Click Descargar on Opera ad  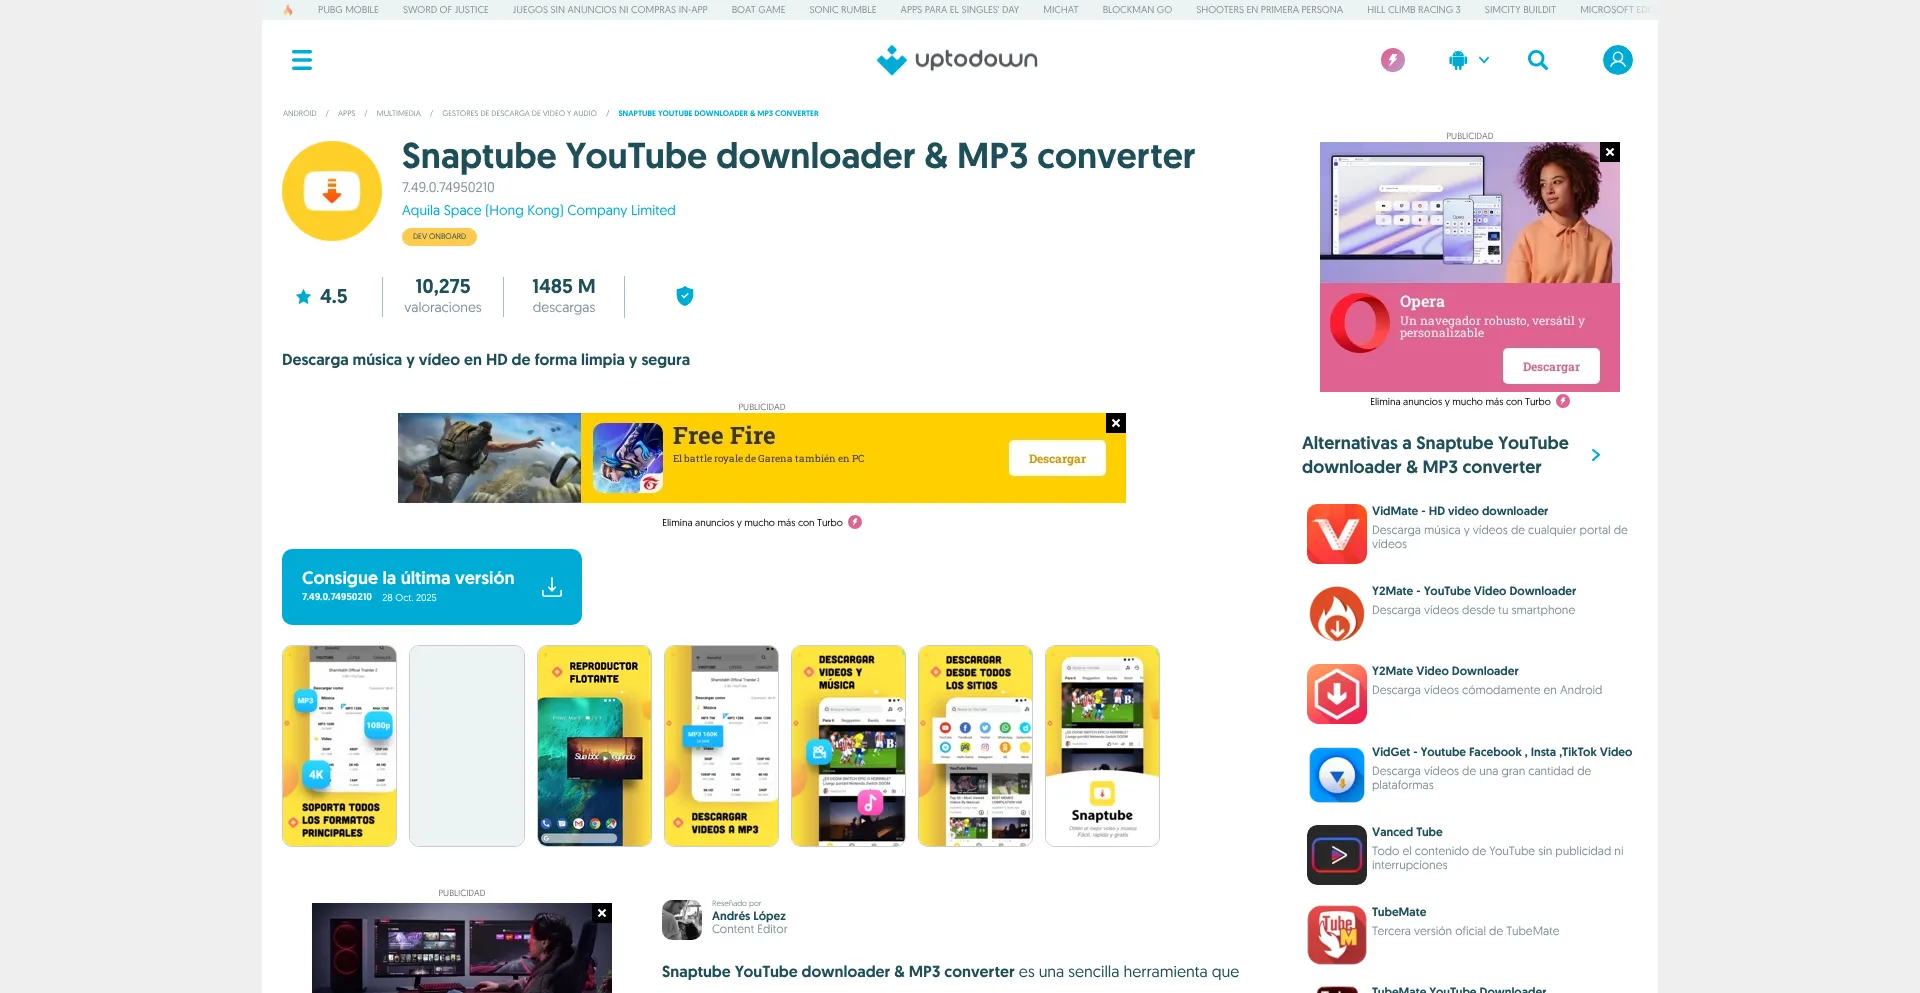[1550, 367]
